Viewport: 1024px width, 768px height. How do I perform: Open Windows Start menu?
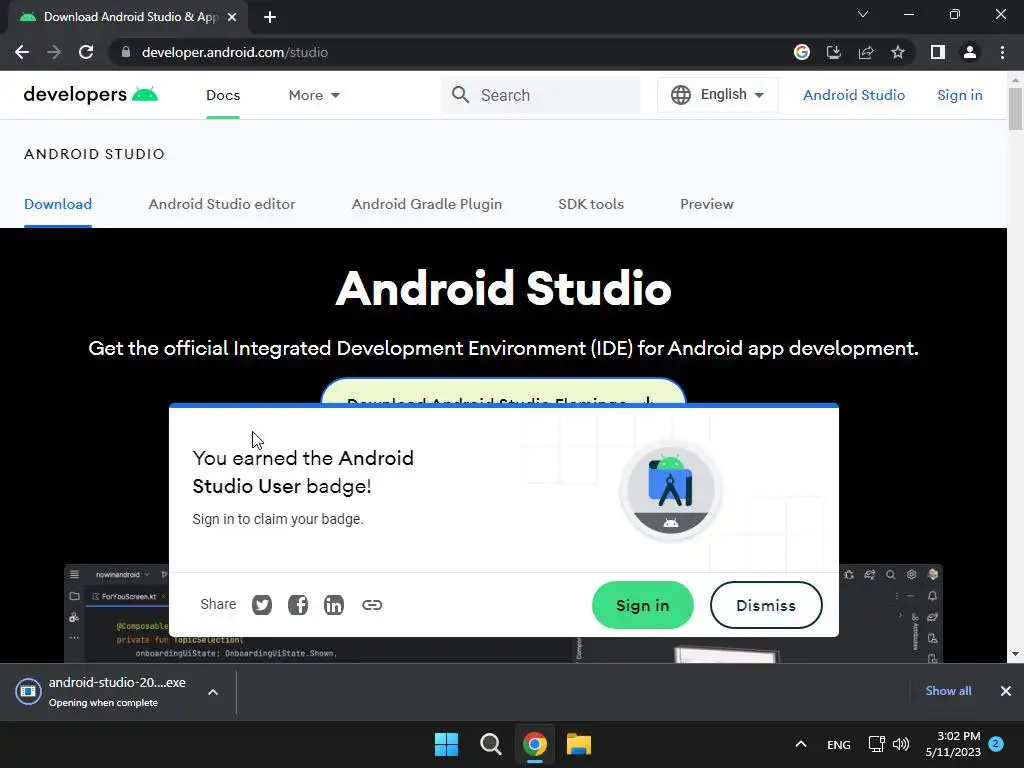tap(447, 744)
